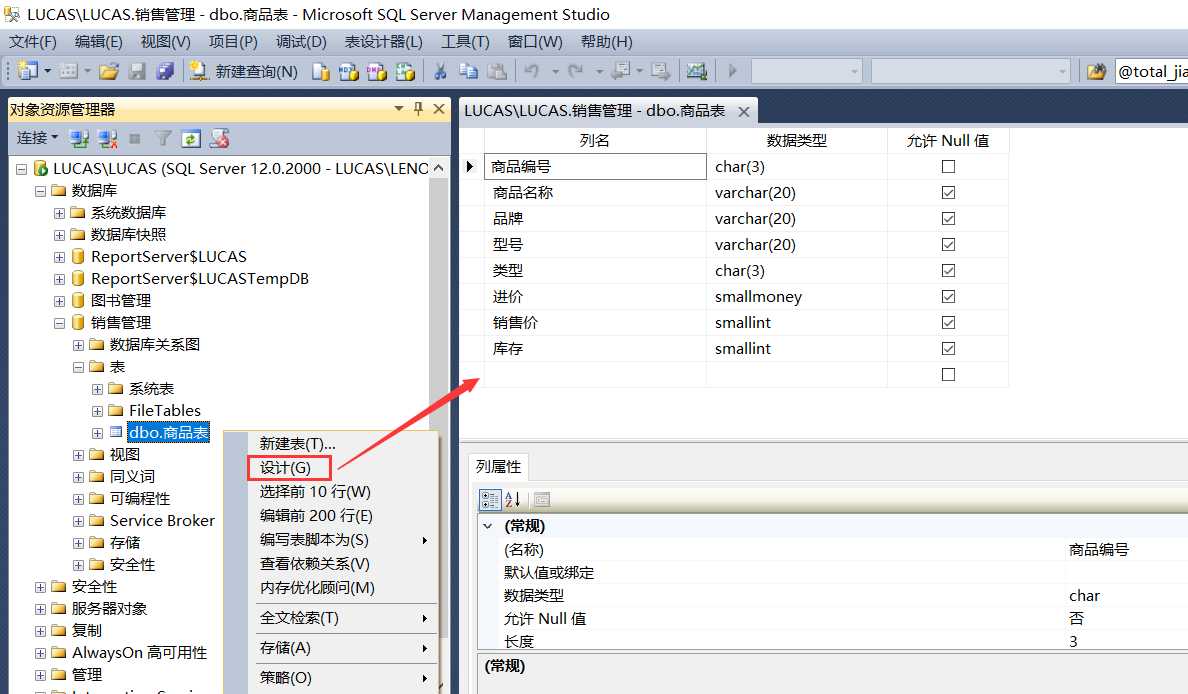Click the Cut scissors icon
Screen dimensions: 1188x694
[440, 71]
